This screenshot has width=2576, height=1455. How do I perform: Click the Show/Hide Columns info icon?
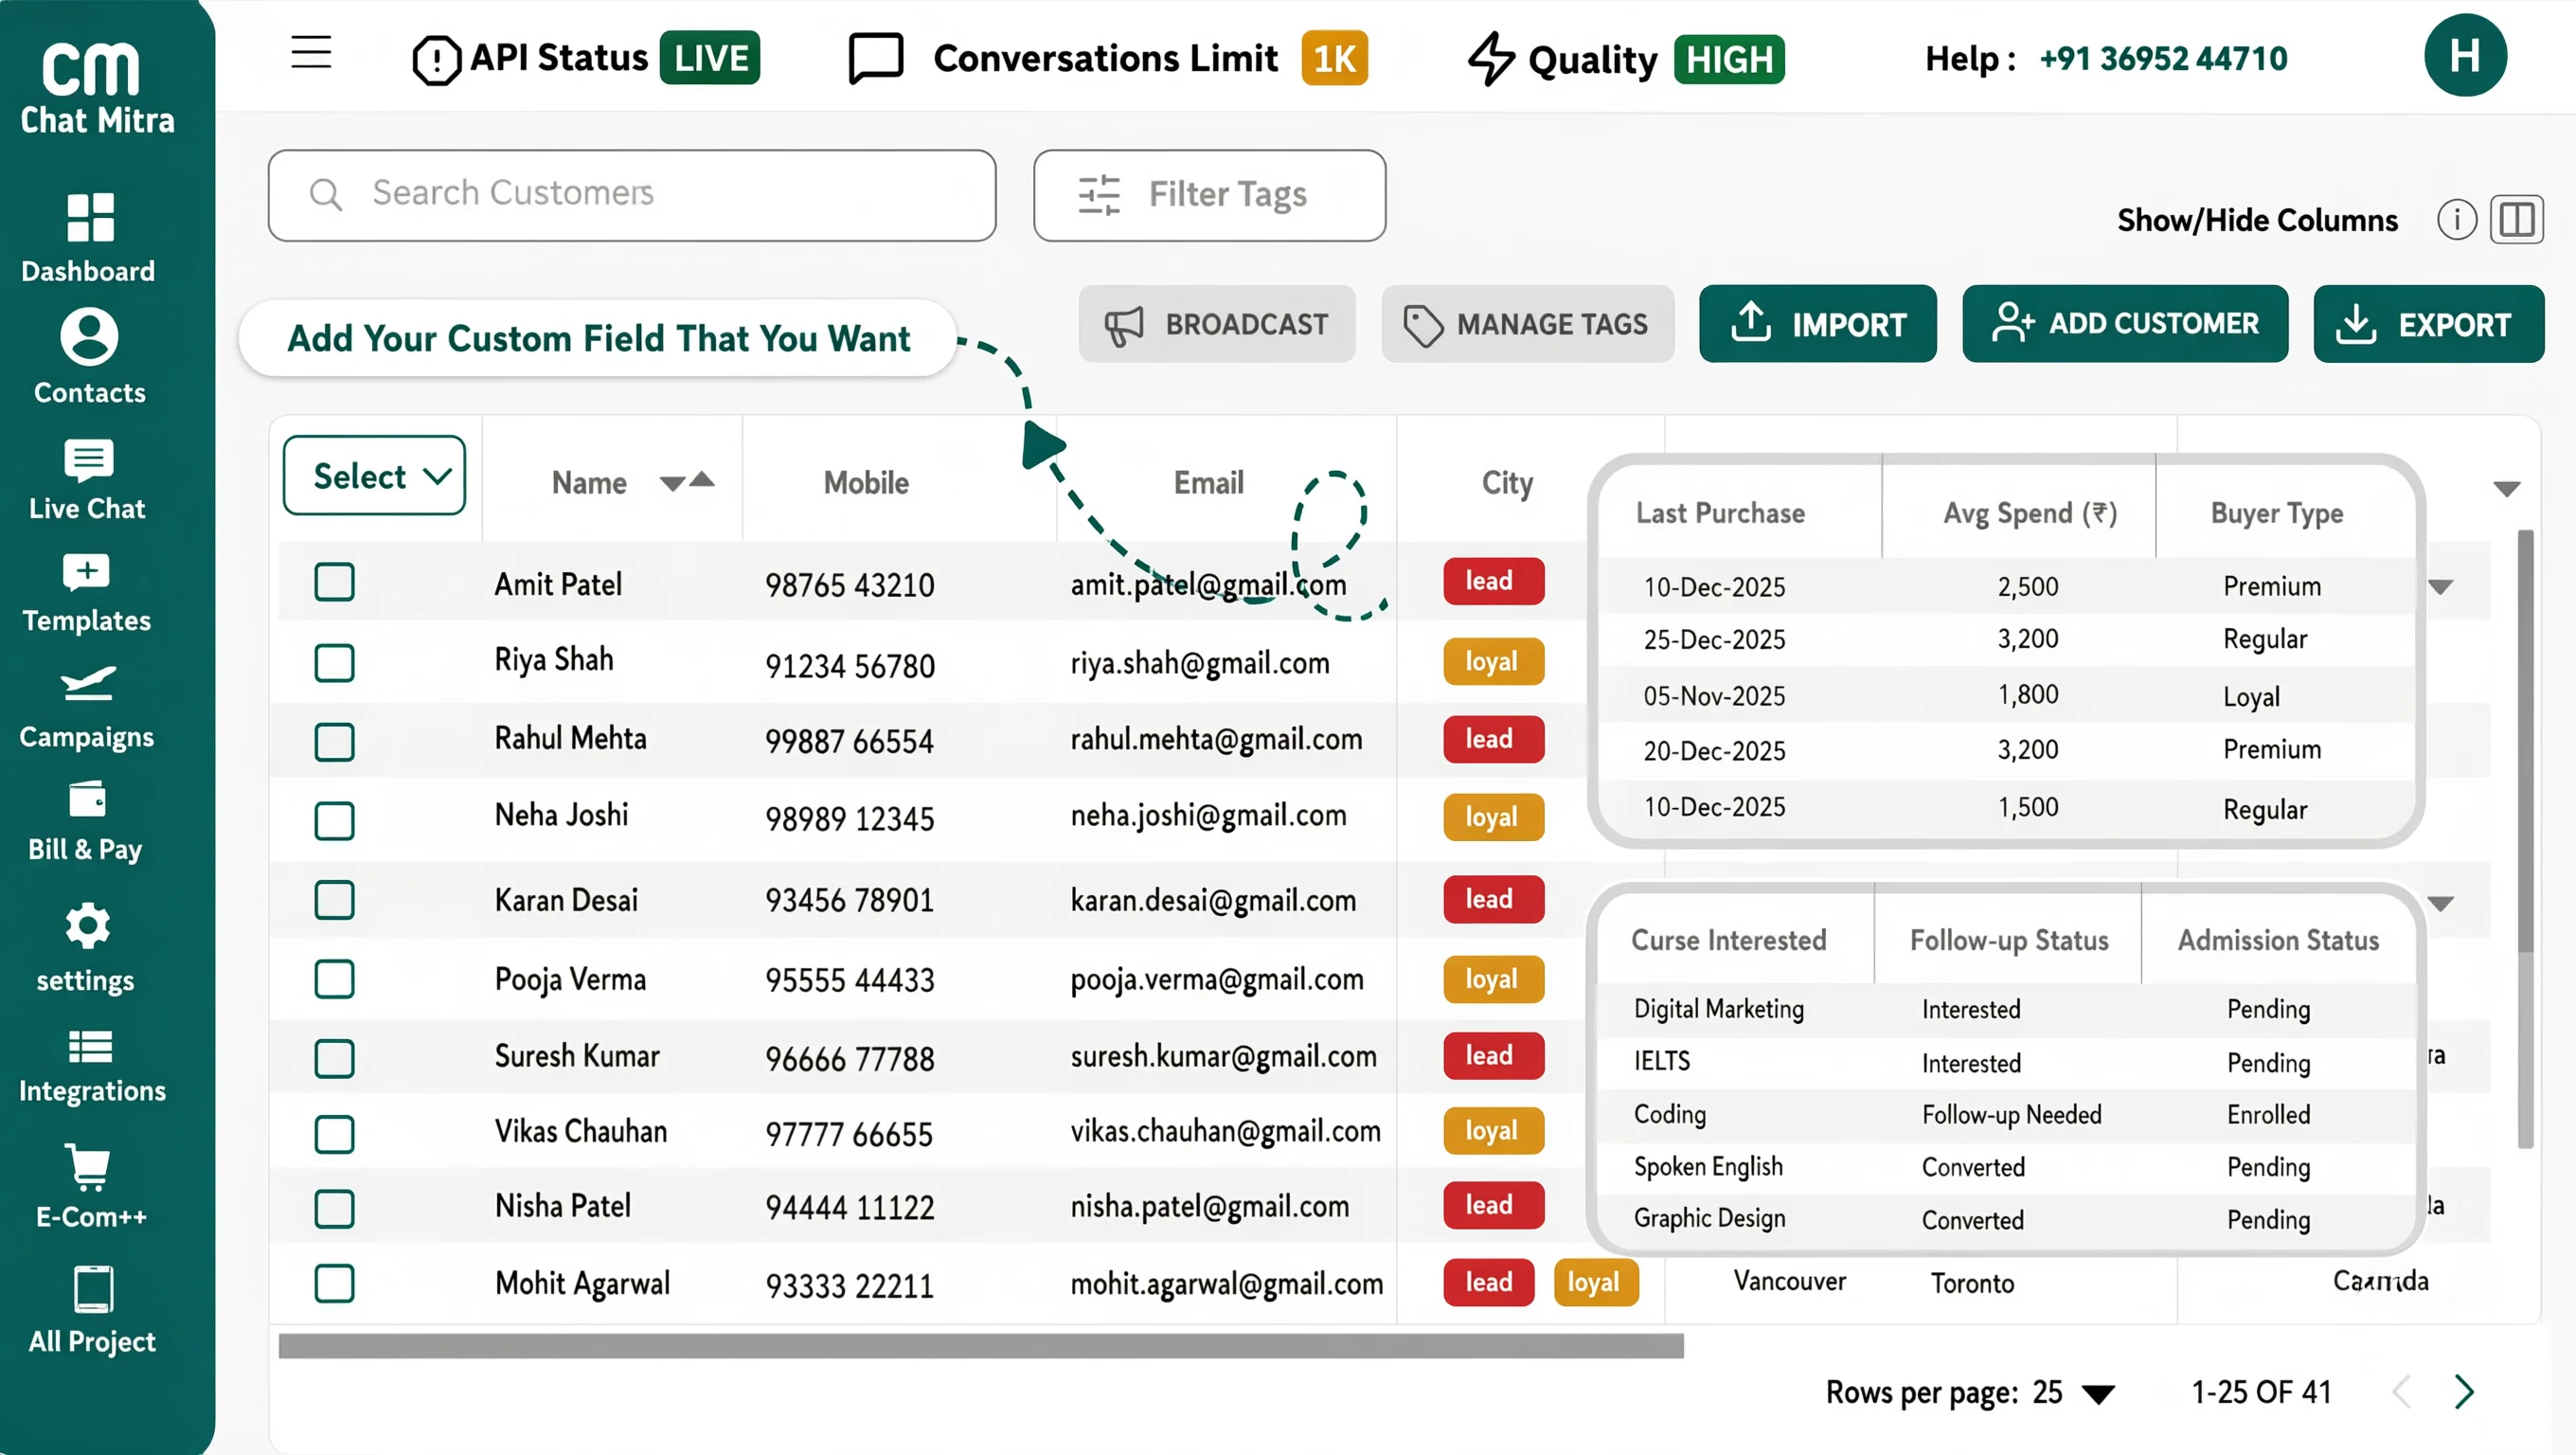pyautogui.click(x=2456, y=219)
